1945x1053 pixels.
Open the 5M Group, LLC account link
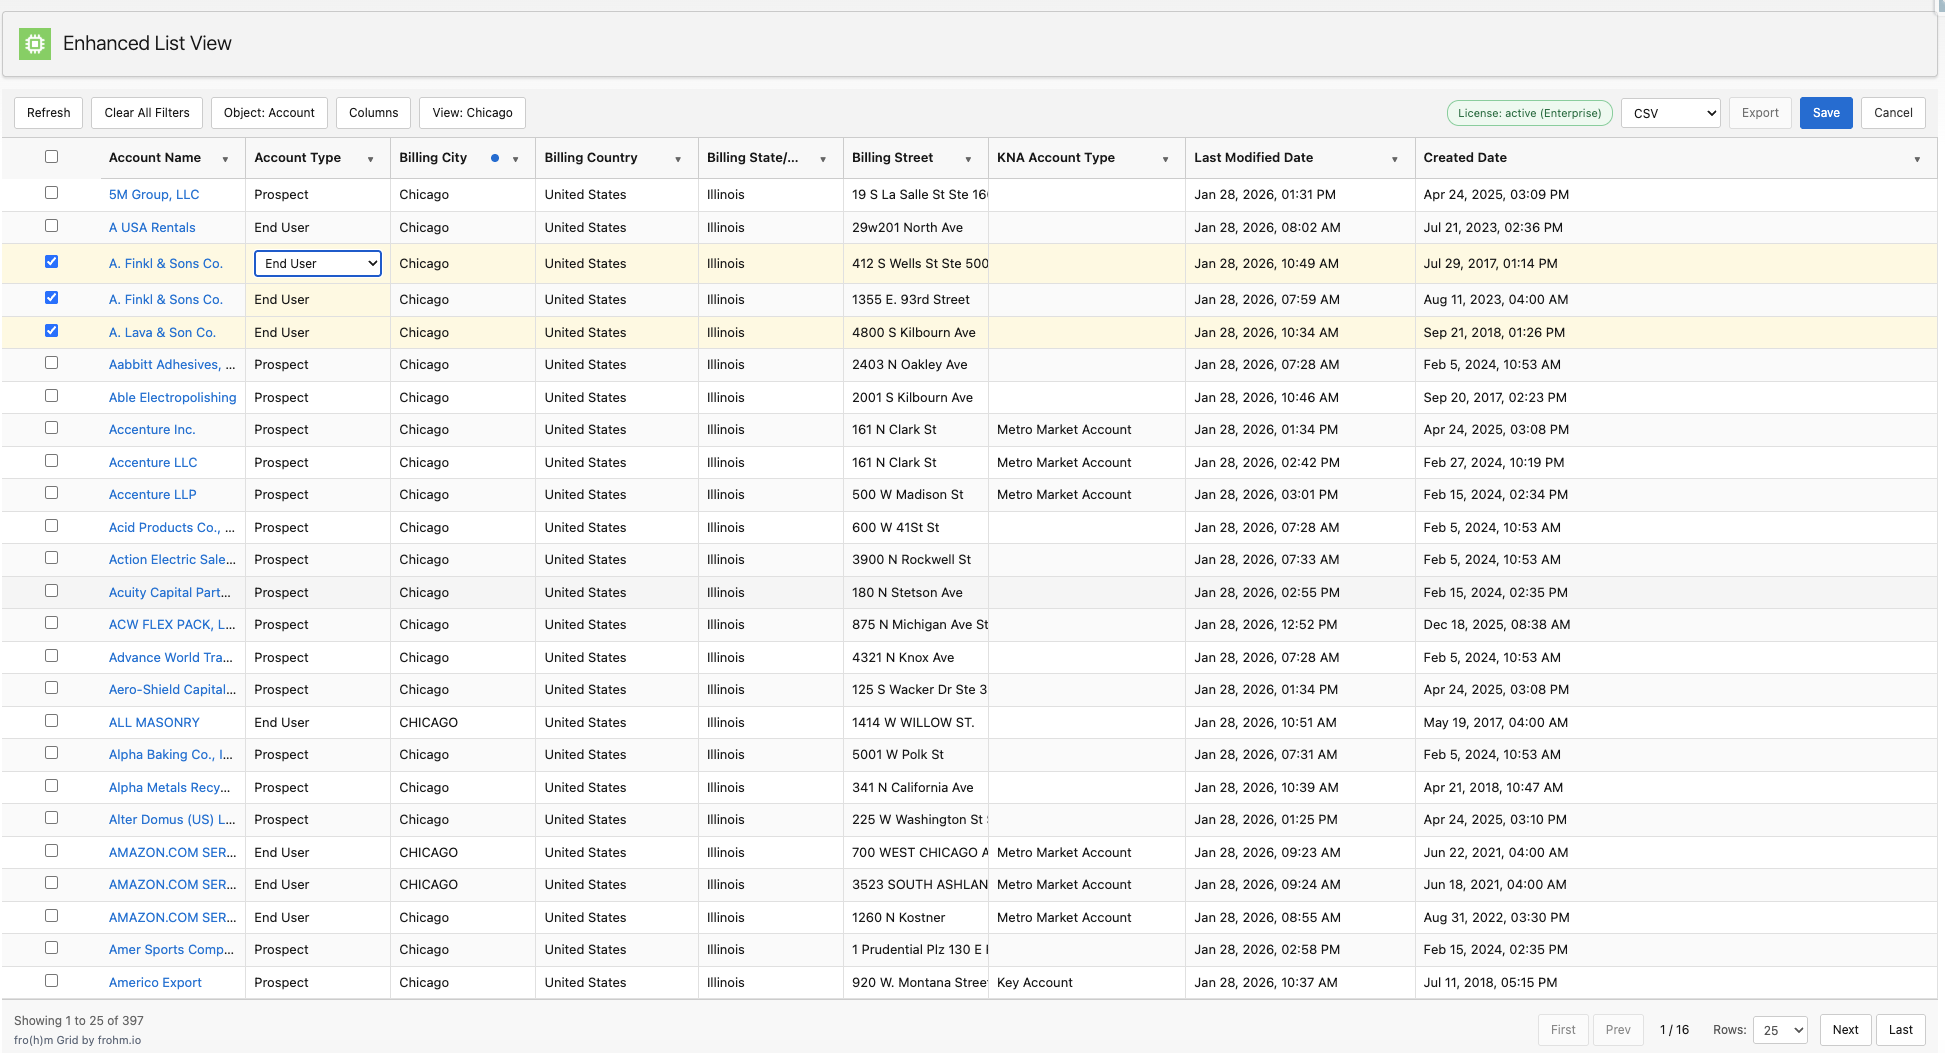[x=153, y=194]
